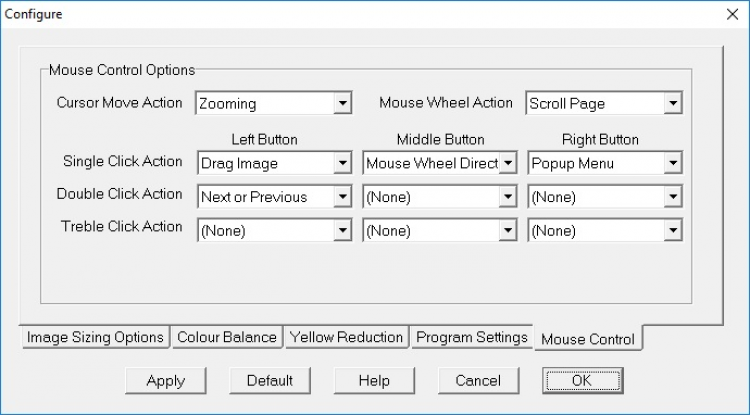This screenshot has width=750, height=415.
Task: Open the Colour Balance tab
Action: pos(226,337)
